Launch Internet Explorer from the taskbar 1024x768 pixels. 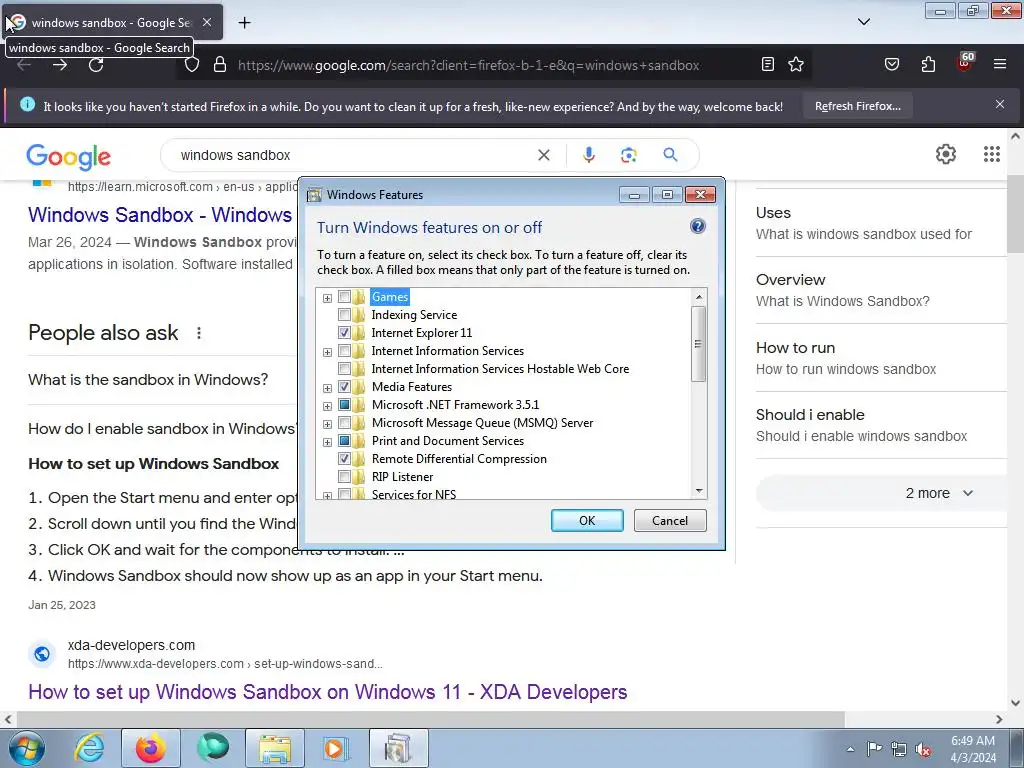[89, 748]
